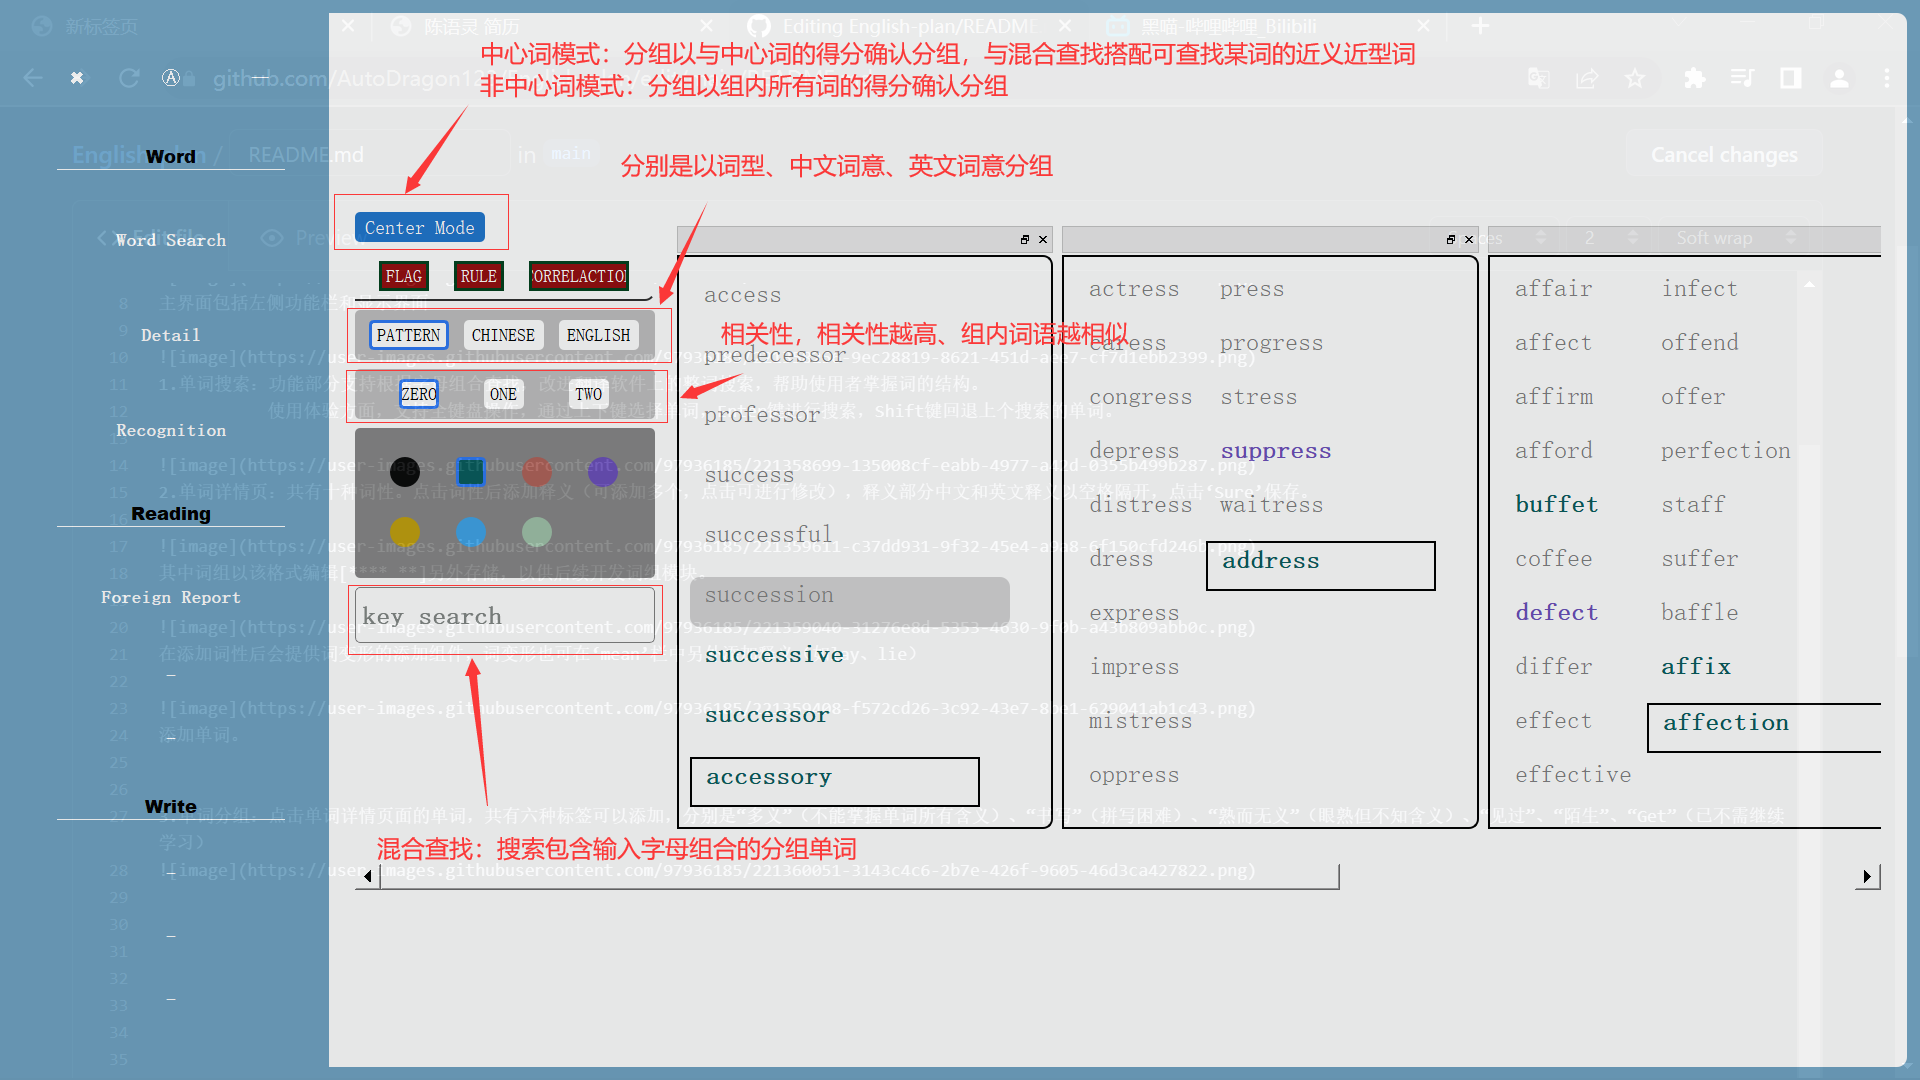This screenshot has height=1080, width=1920.
Task: Toggle the Center Mode button
Action: pos(419,227)
